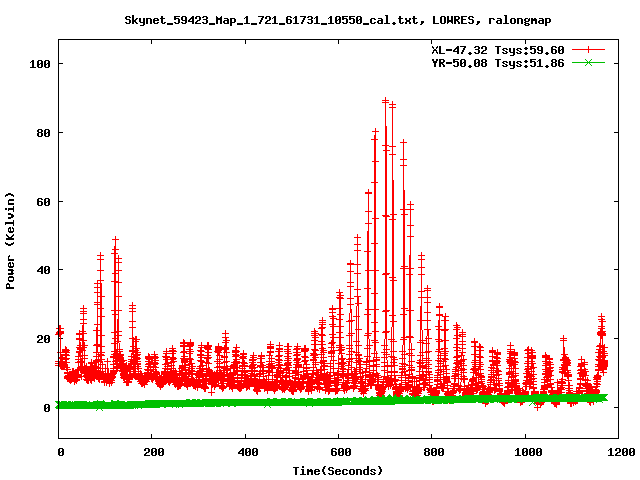
Task: Click the y-axis tick label 100
Action: (40, 64)
